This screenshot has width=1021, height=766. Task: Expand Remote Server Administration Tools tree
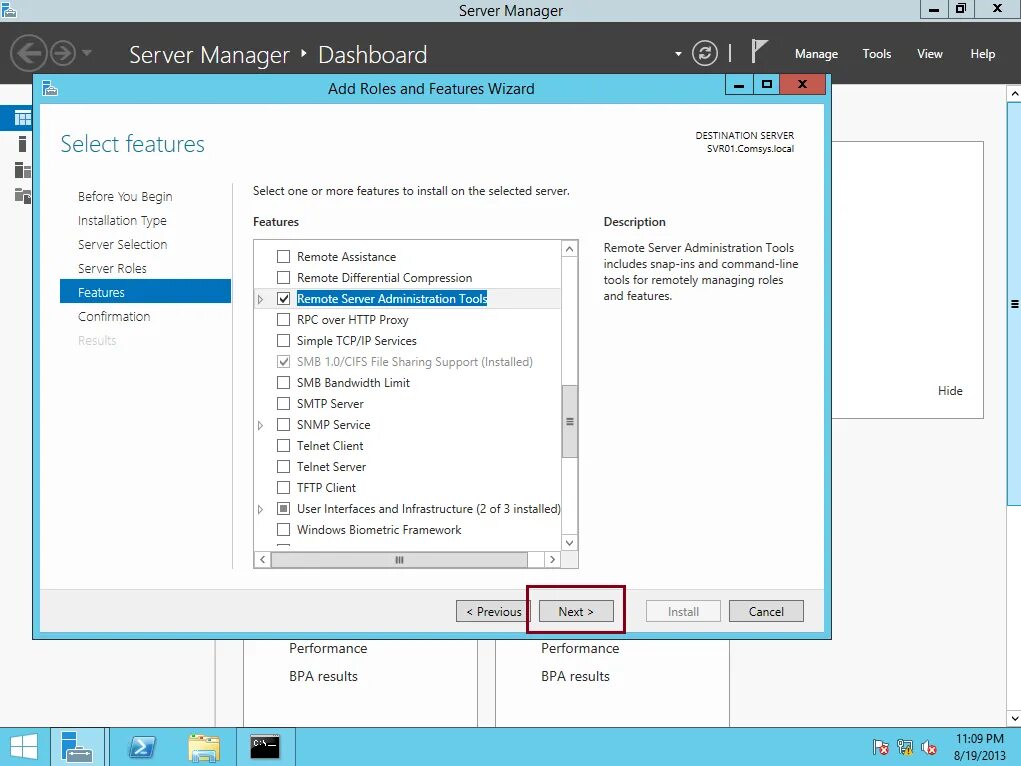[x=260, y=299]
